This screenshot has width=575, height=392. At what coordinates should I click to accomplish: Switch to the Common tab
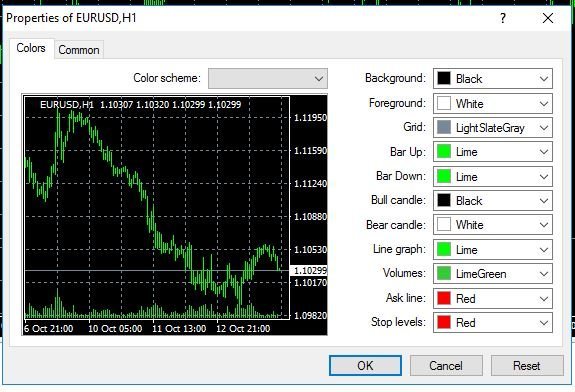pos(79,50)
